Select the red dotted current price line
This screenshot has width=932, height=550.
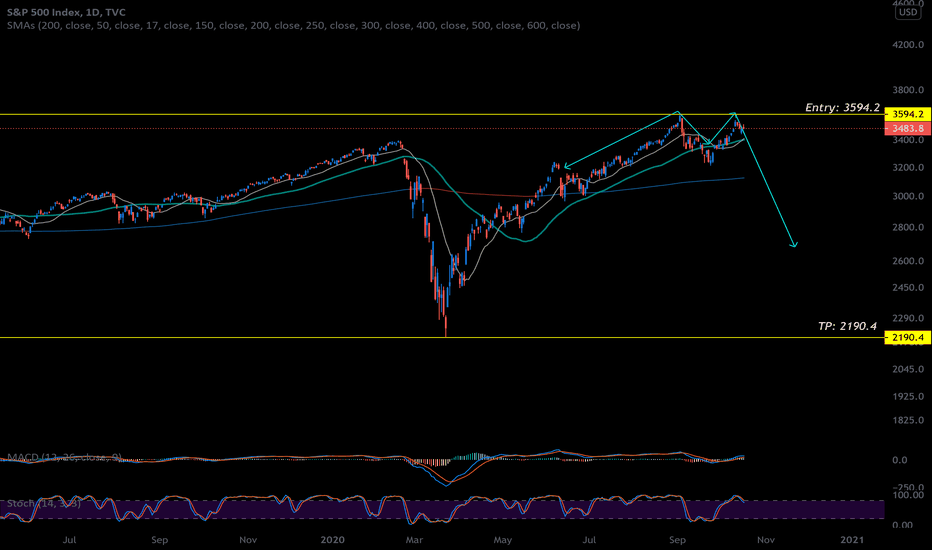coord(442,128)
